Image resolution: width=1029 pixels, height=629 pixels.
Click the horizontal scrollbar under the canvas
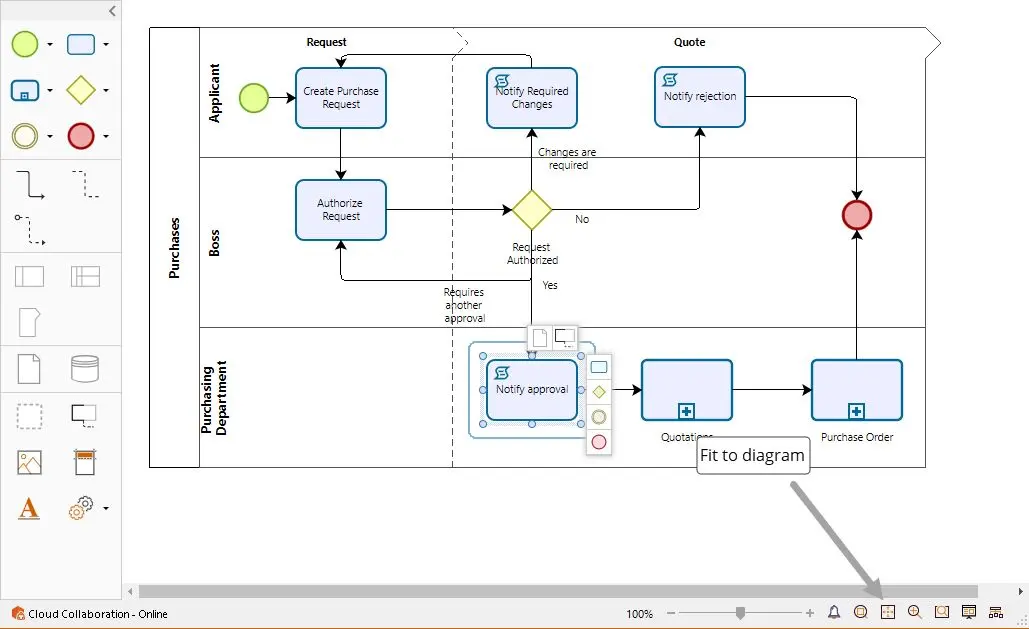click(x=558, y=592)
